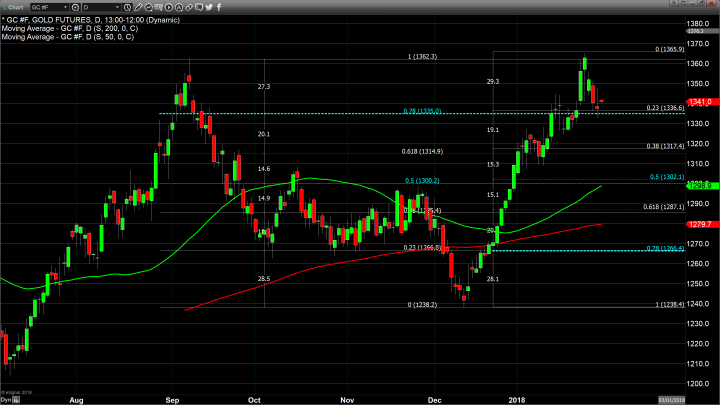720x405 pixels.
Task: Click the Twitter share icon
Action: (209, 7)
